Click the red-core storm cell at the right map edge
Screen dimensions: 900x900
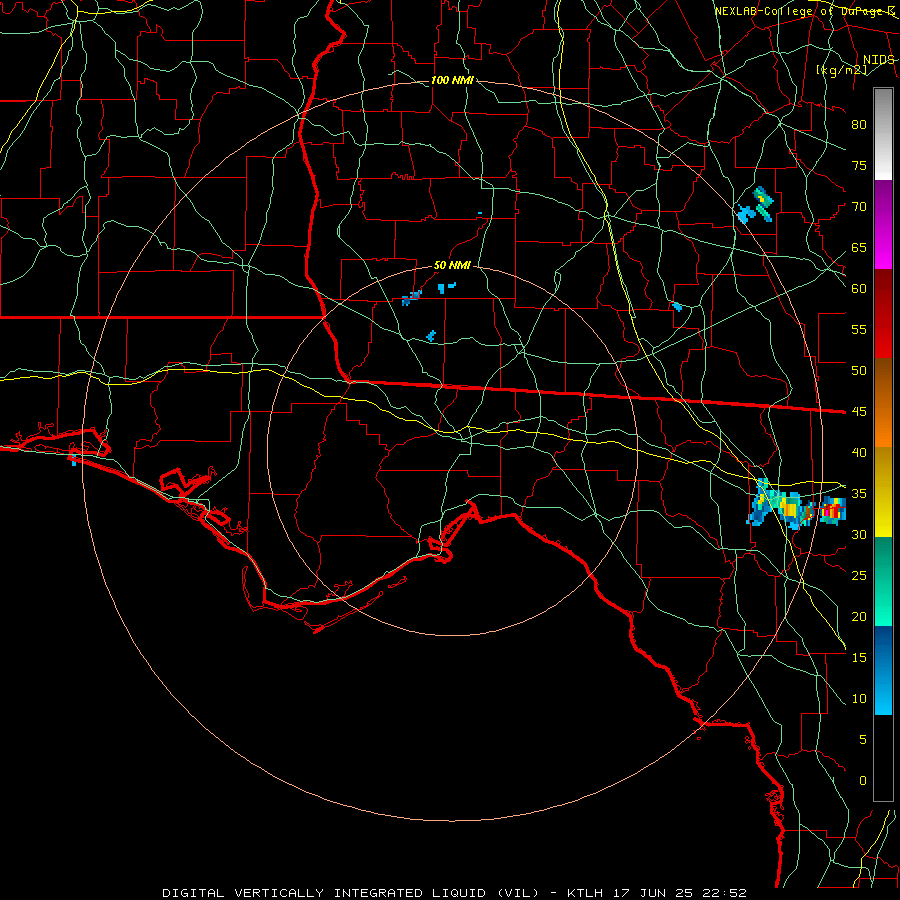(832, 510)
